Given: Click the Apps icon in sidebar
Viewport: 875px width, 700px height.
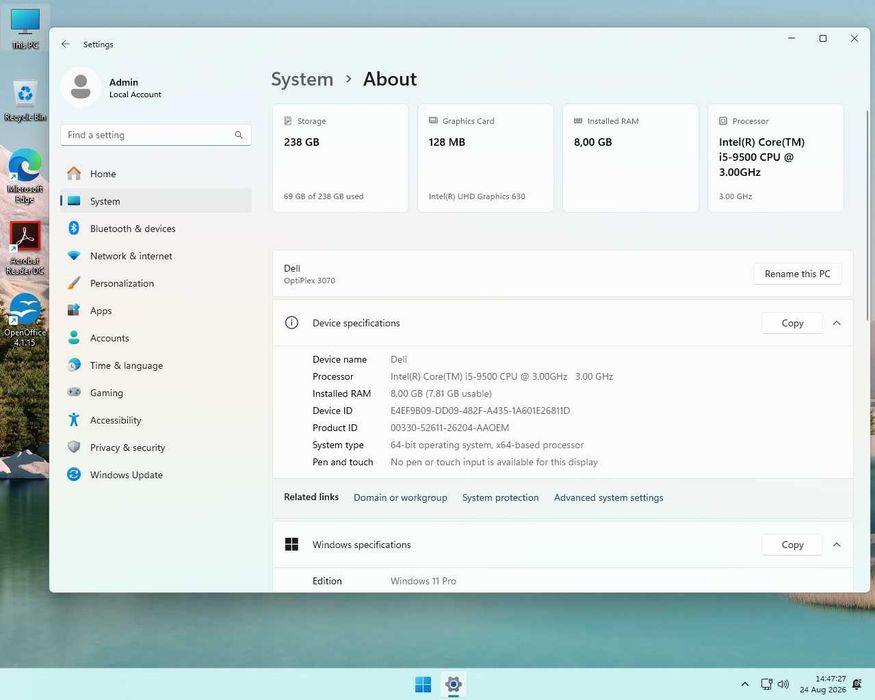Looking at the screenshot, I should (x=74, y=310).
